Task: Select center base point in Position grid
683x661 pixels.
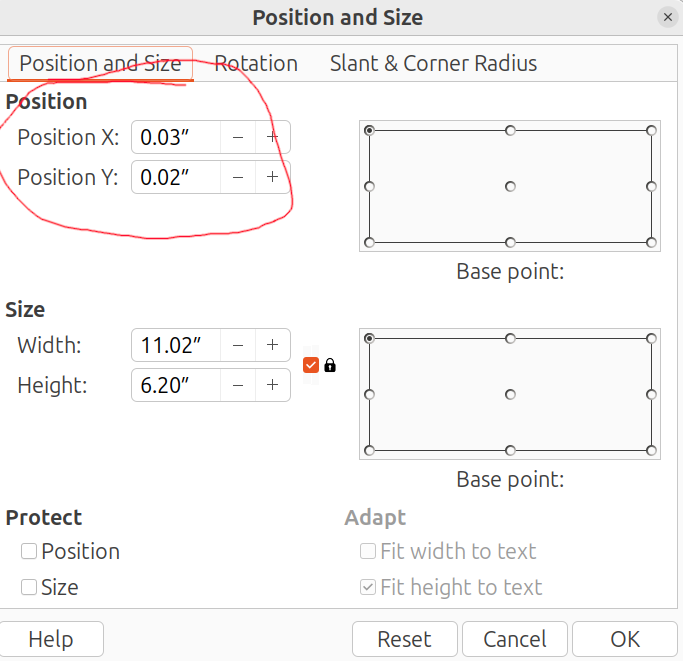Action: click(x=510, y=186)
